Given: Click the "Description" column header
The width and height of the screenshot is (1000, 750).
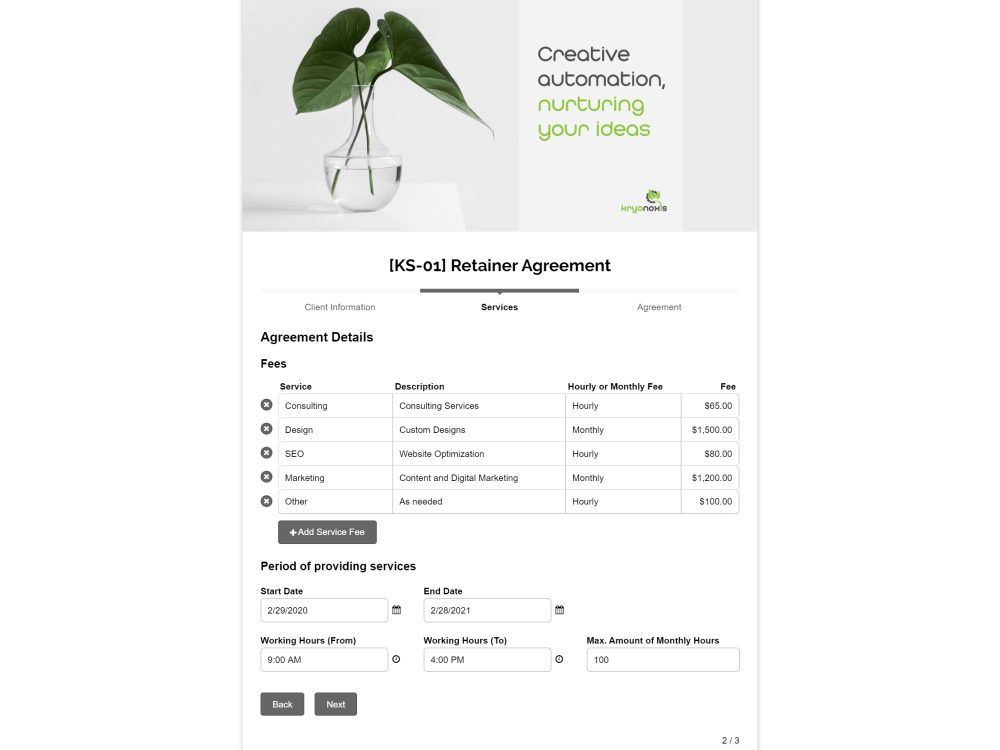Looking at the screenshot, I should pos(419,386).
